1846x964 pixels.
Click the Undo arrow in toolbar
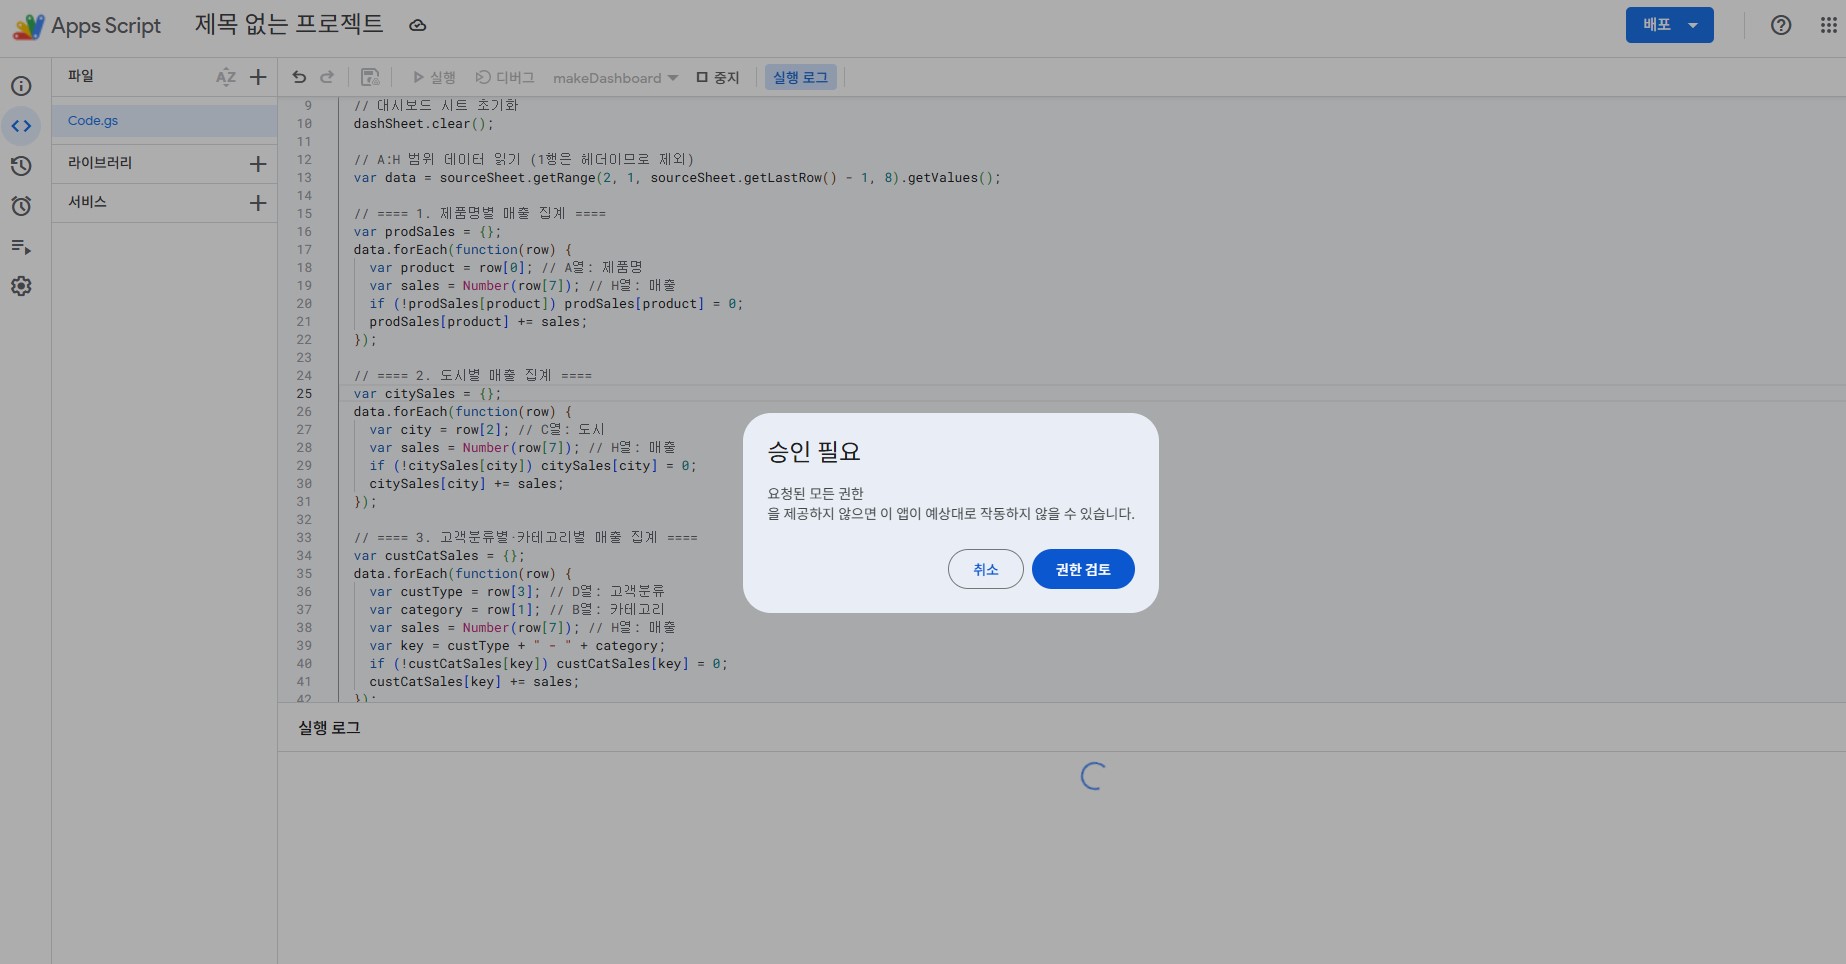click(299, 77)
